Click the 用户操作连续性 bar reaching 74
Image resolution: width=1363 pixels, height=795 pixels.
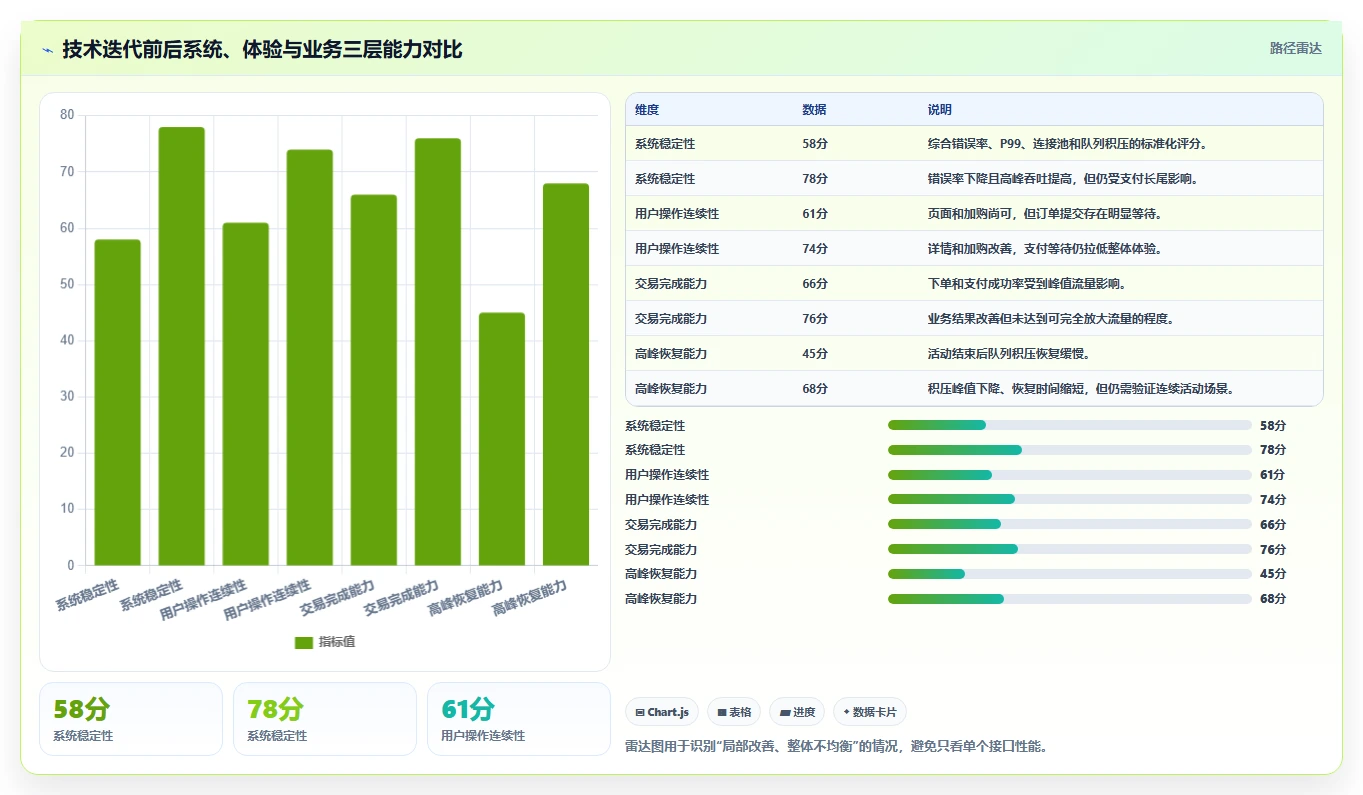pyautogui.click(x=310, y=357)
